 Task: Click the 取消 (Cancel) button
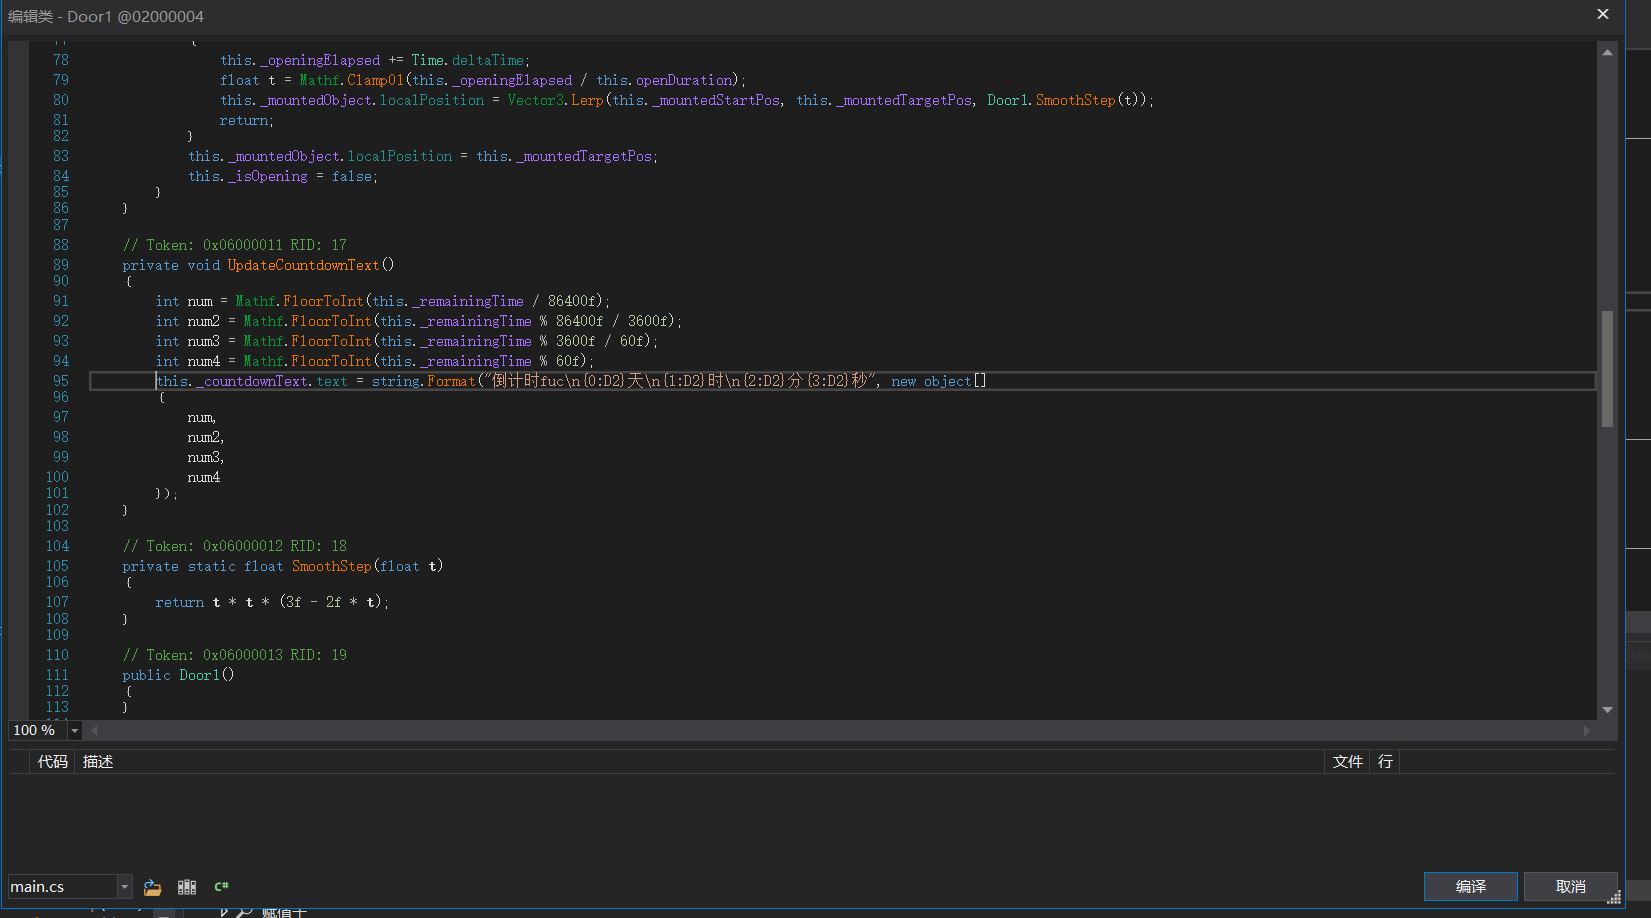click(1570, 887)
